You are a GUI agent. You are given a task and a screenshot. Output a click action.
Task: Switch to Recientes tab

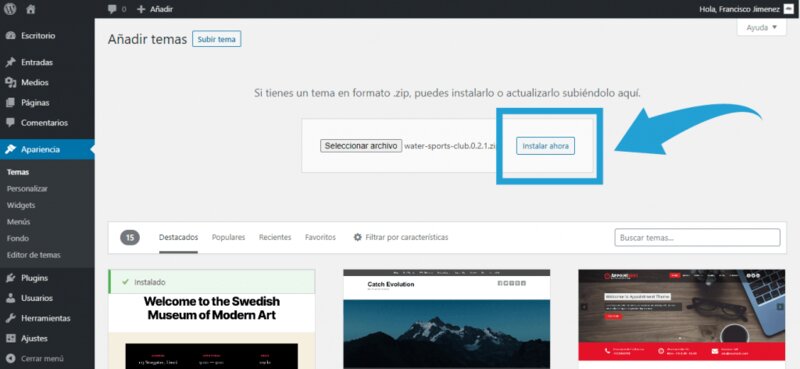click(x=275, y=237)
